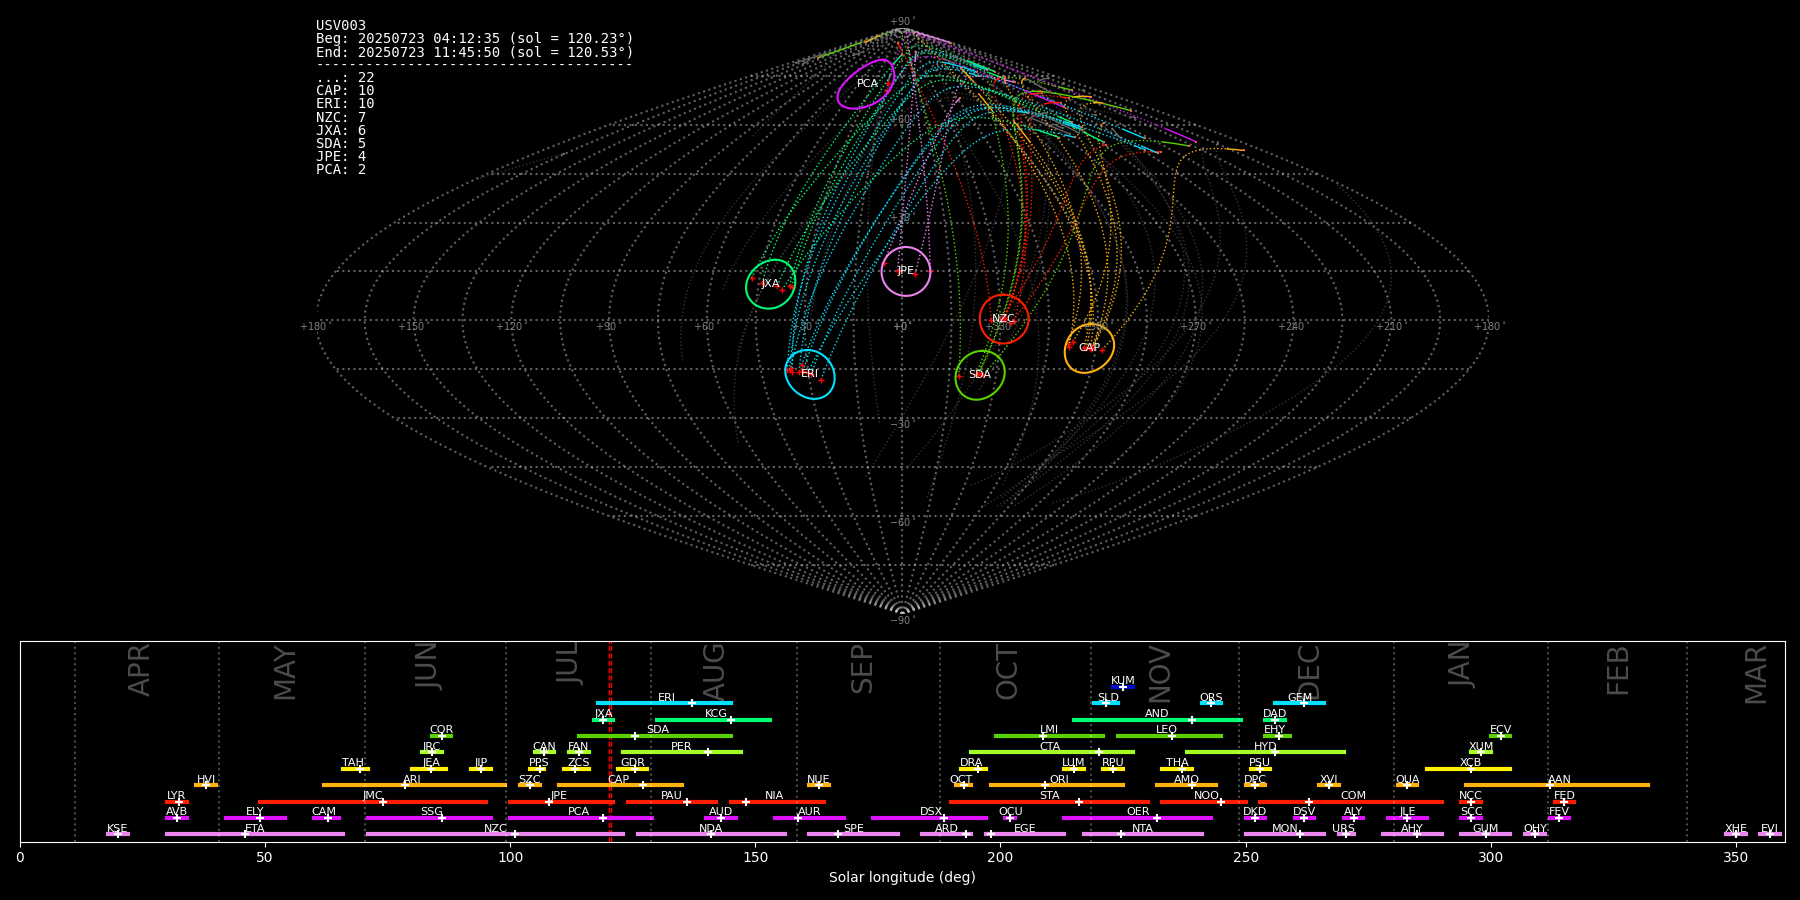
Task: Select the APR month label
Action: [x=139, y=670]
